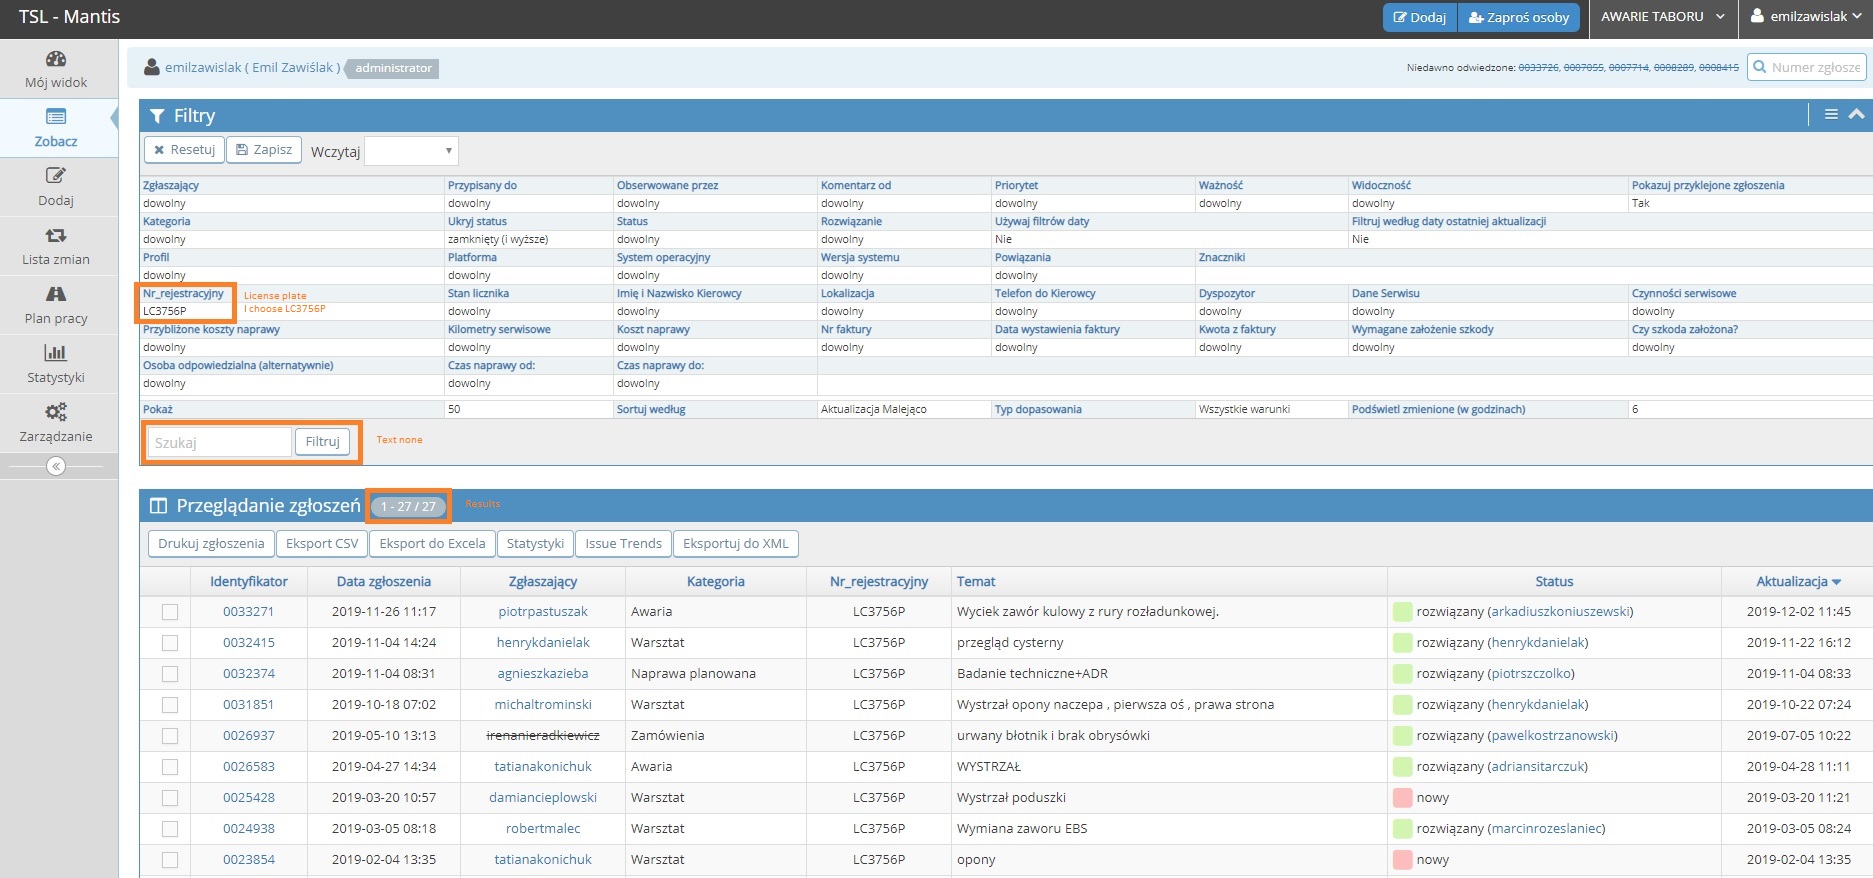Image resolution: width=1873 pixels, height=878 pixels.
Task: Click into the Szukaj search field
Action: (219, 442)
